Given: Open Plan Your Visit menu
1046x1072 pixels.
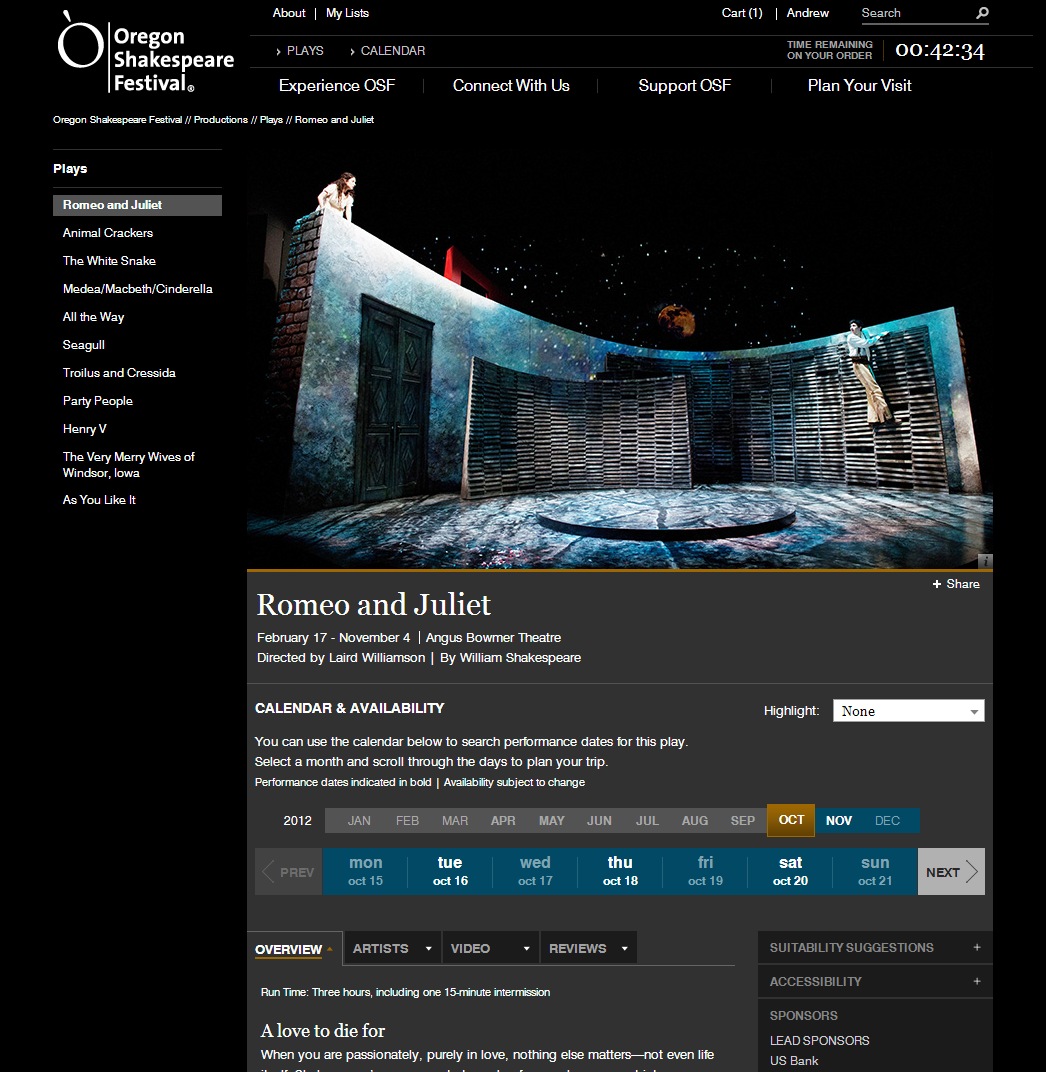Looking at the screenshot, I should pos(859,85).
